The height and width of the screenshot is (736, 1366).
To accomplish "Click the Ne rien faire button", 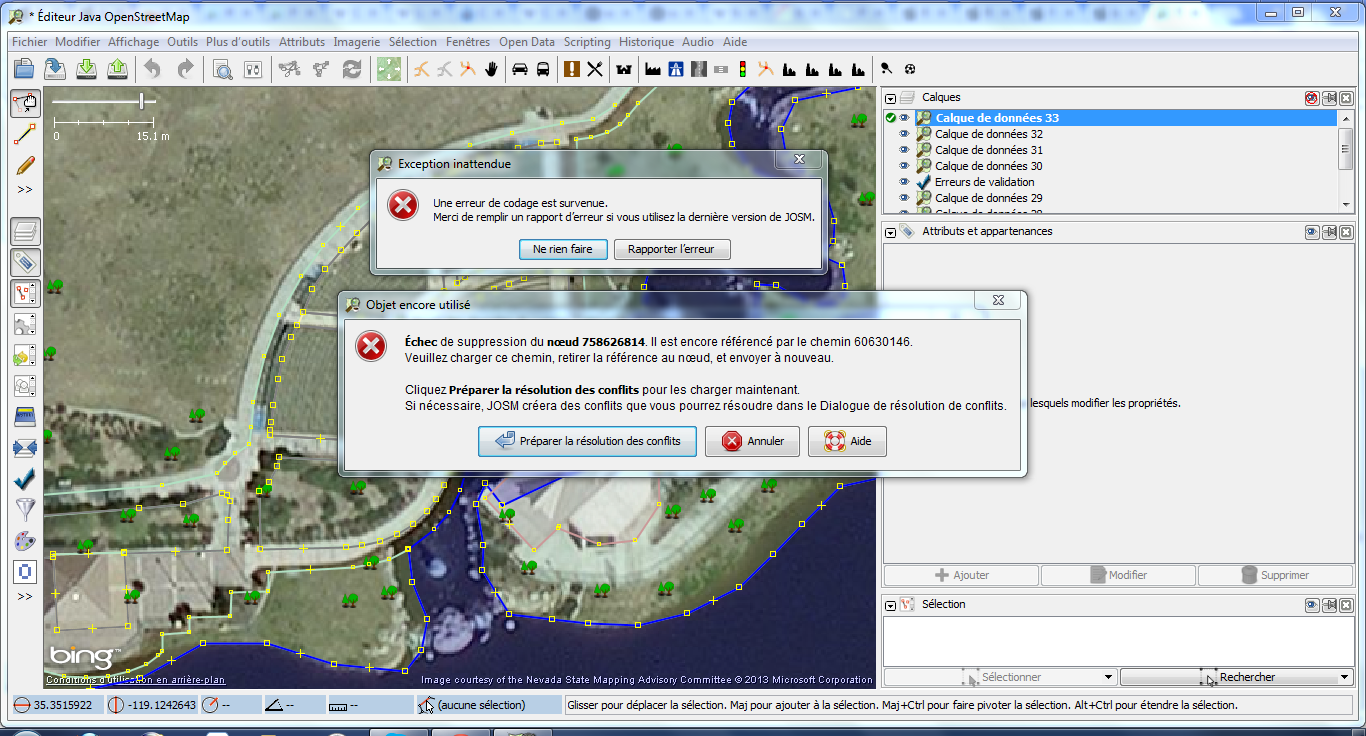I will 563,249.
